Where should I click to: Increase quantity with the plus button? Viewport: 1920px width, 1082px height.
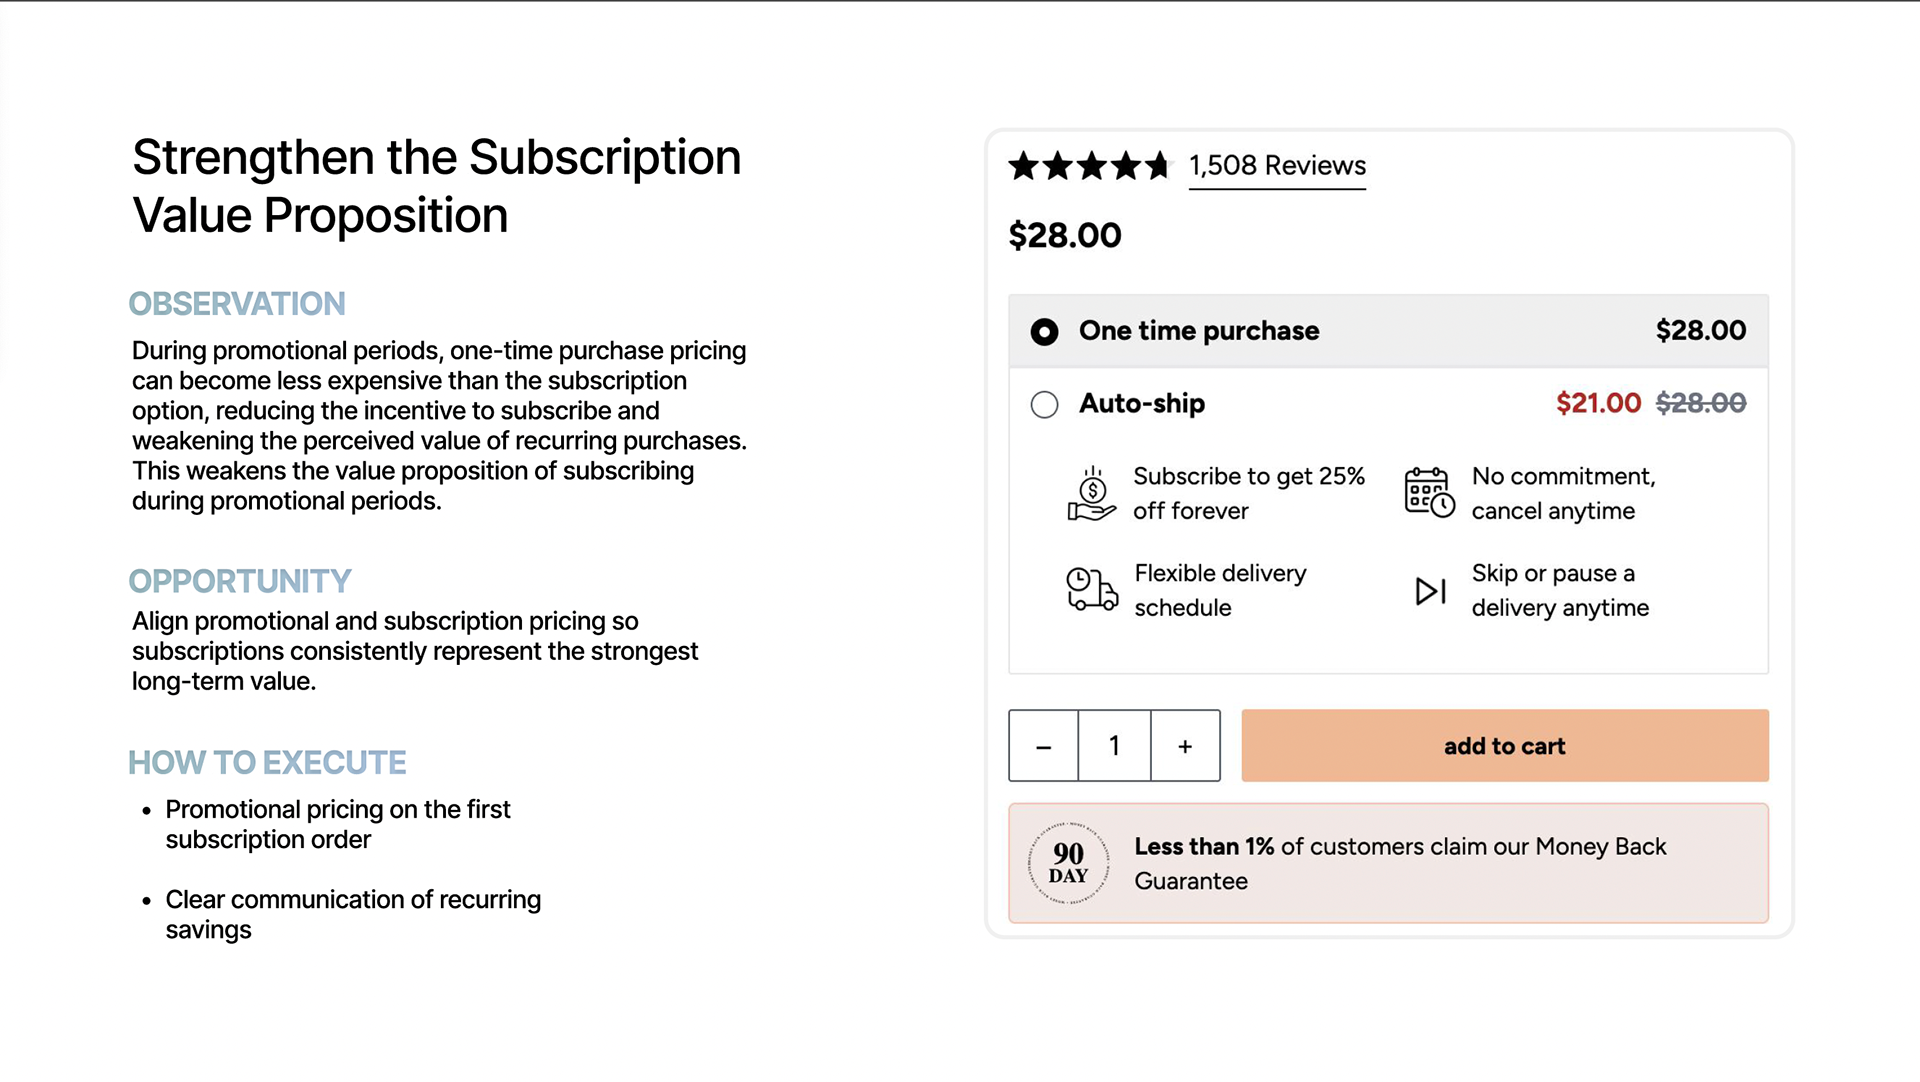tap(1185, 746)
